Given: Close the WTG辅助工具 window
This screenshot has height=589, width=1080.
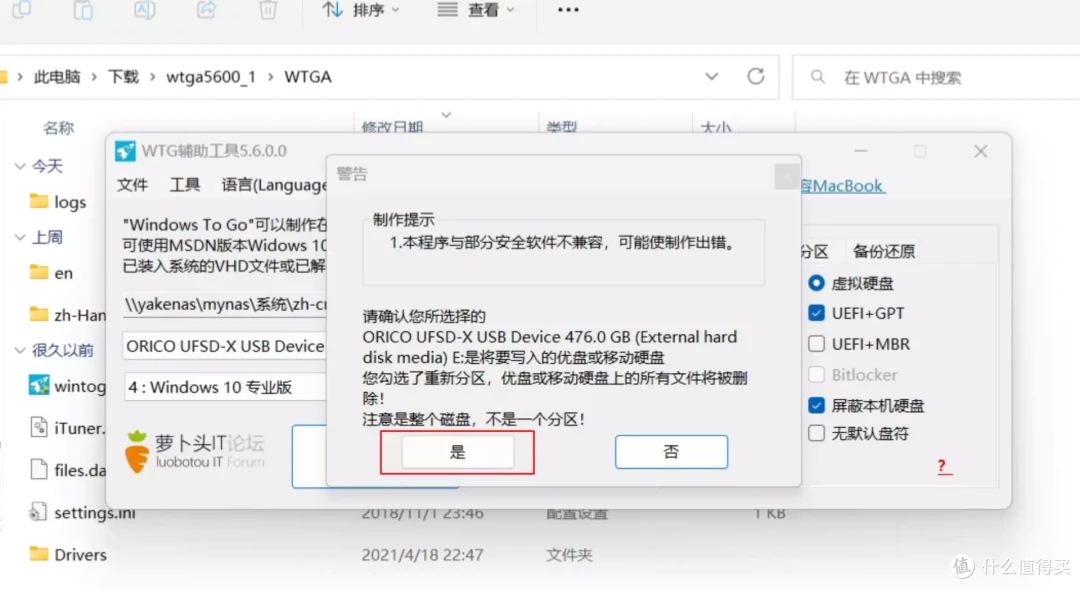Looking at the screenshot, I should pyautogui.click(x=981, y=151).
